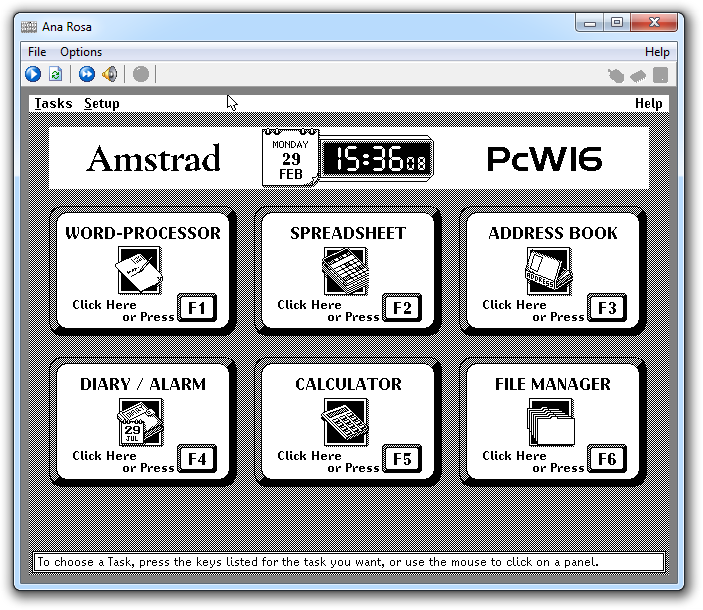The height and width of the screenshot is (610, 703).
Task: Click 'Click Here' in the Diary / Alarm panel
Action: tap(104, 456)
